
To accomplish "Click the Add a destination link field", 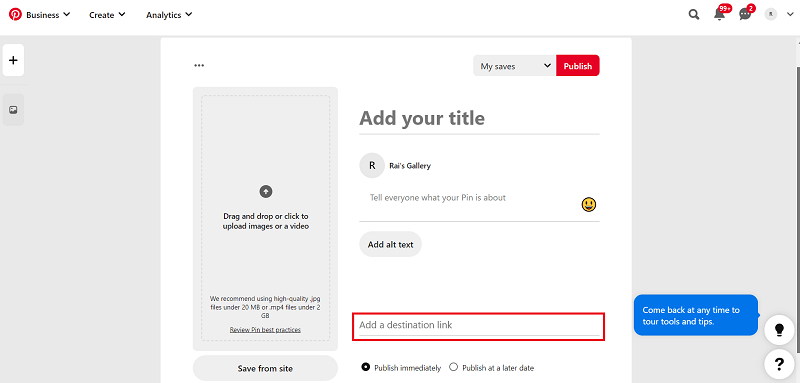I will 479,327.
